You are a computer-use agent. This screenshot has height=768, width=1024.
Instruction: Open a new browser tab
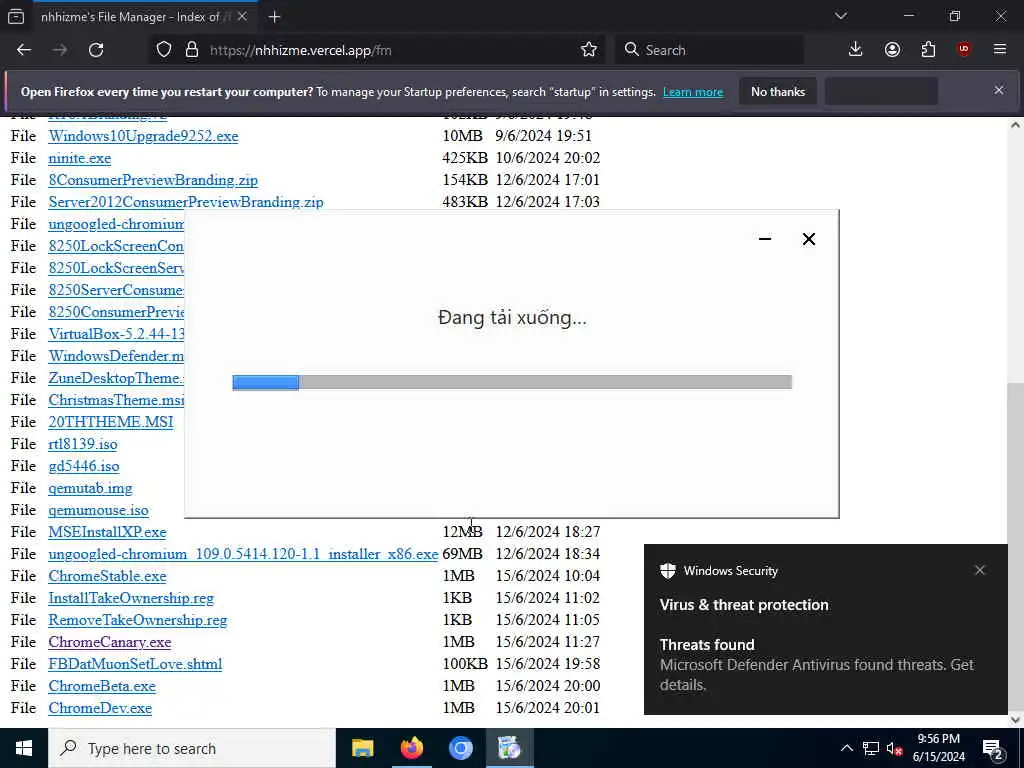point(274,17)
